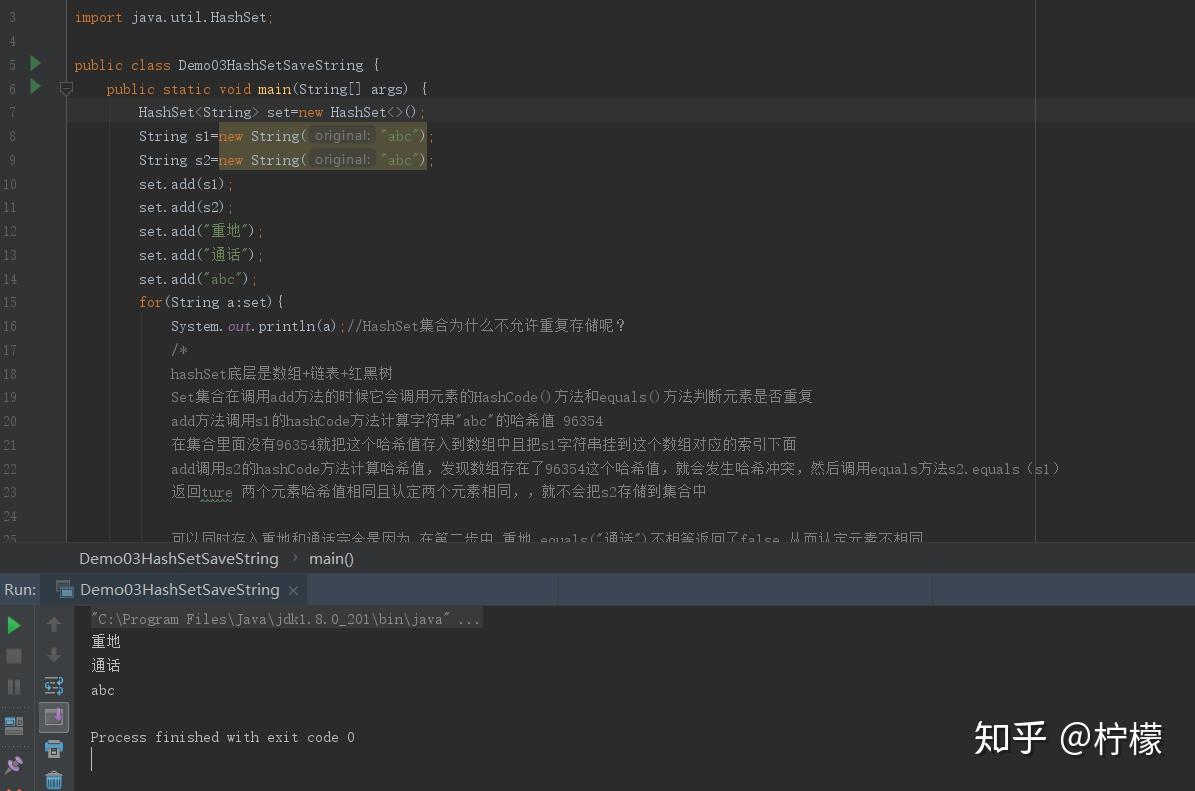Run main() via gutter icon on line 6
Image resolution: width=1195 pixels, height=791 pixels.
tap(34, 88)
